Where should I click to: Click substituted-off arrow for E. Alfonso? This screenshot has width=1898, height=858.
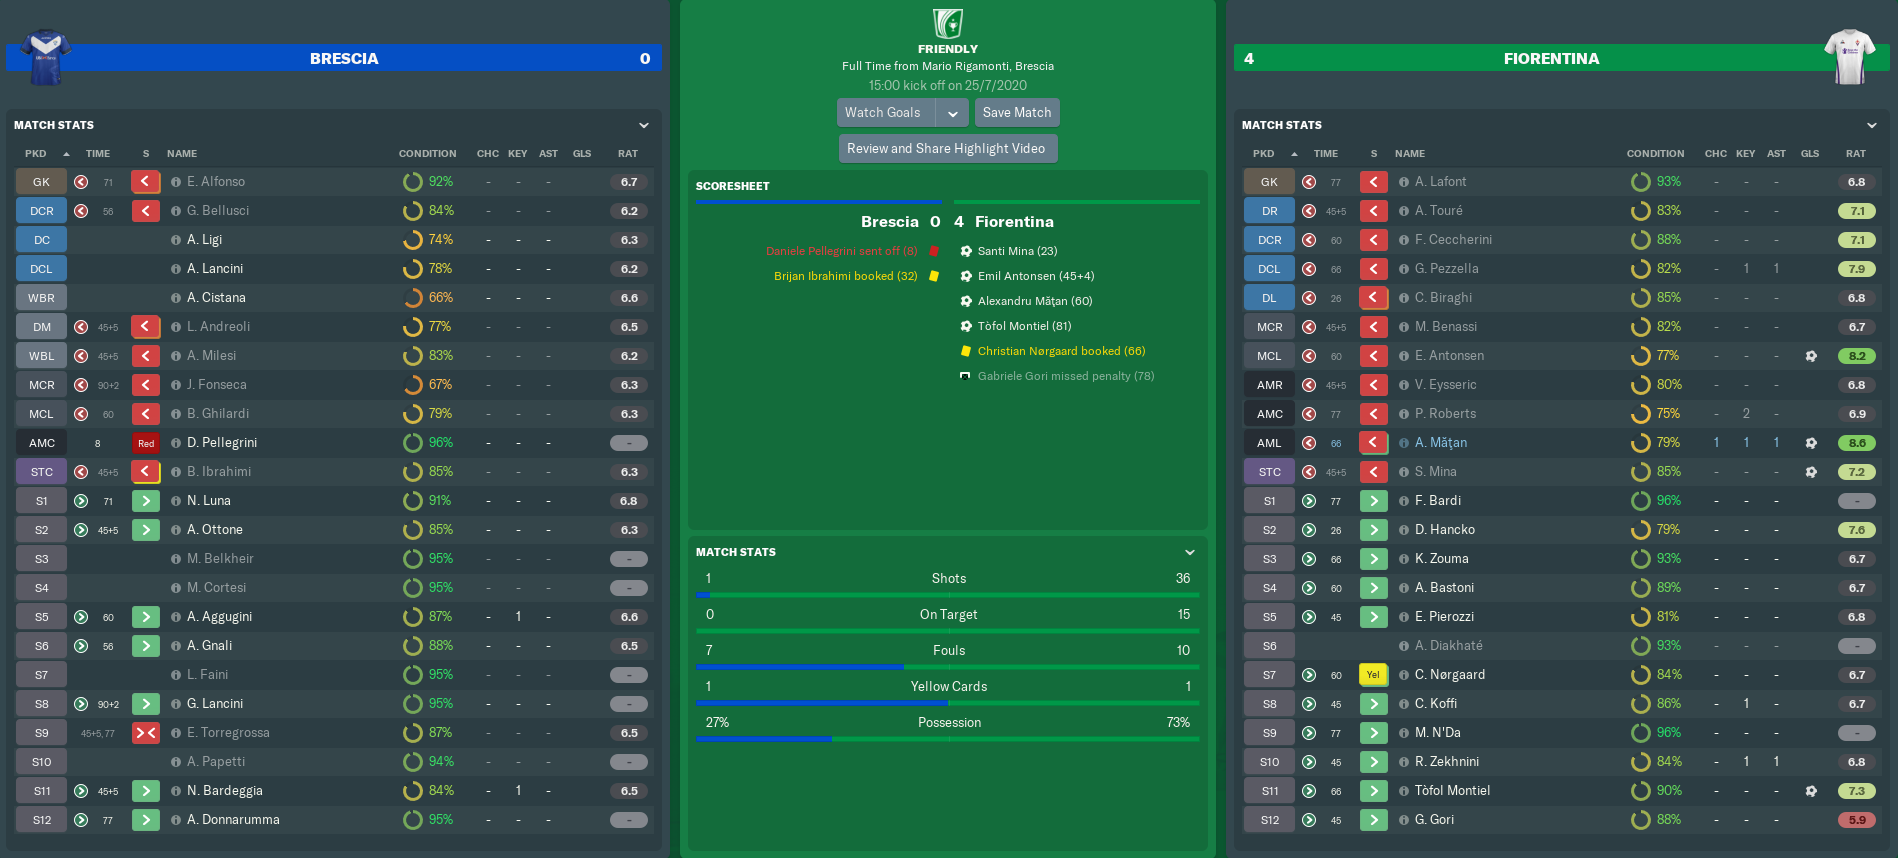pyautogui.click(x=146, y=182)
